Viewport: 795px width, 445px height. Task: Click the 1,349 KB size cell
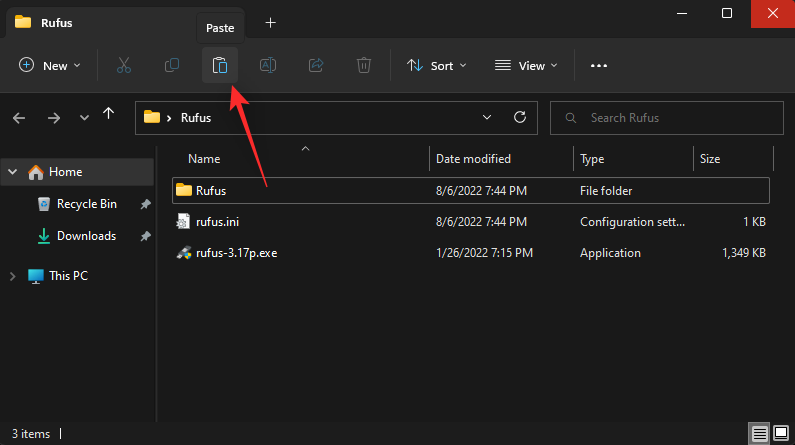744,252
